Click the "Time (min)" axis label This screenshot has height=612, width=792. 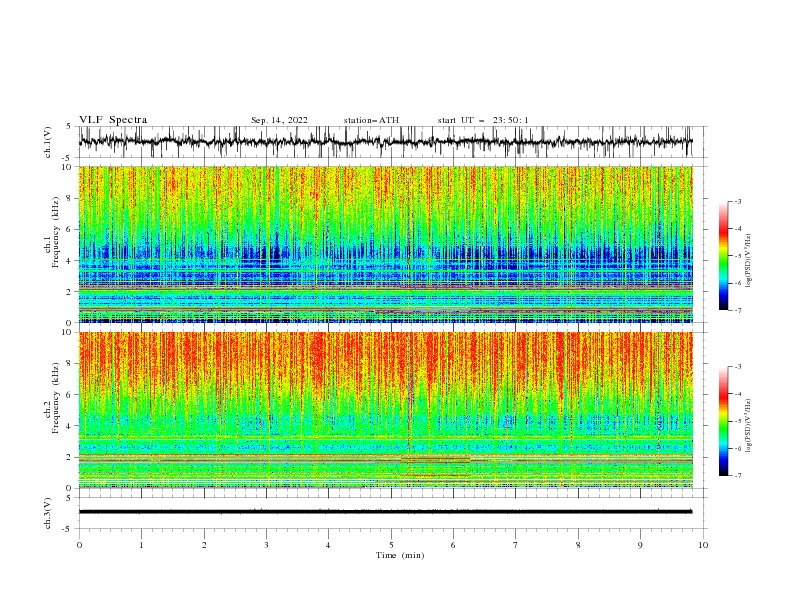400,555
